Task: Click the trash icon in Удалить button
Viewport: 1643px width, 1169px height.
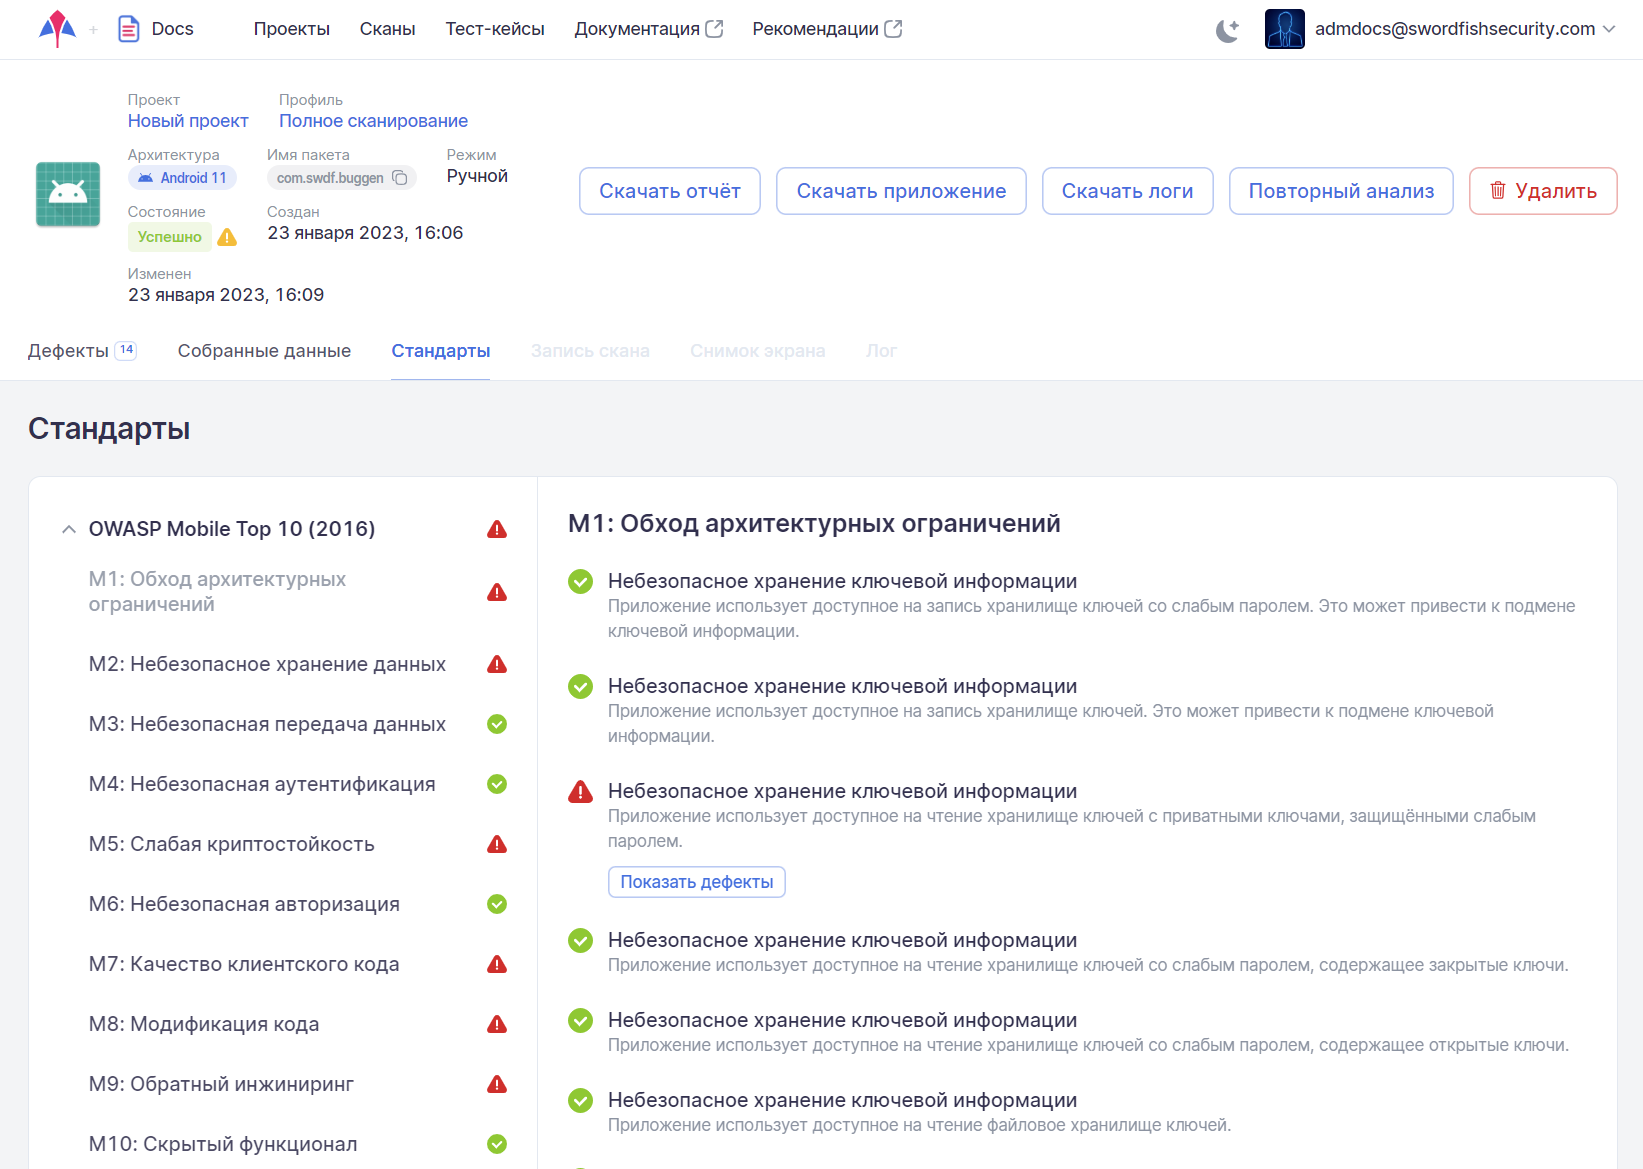Action: click(x=1498, y=190)
